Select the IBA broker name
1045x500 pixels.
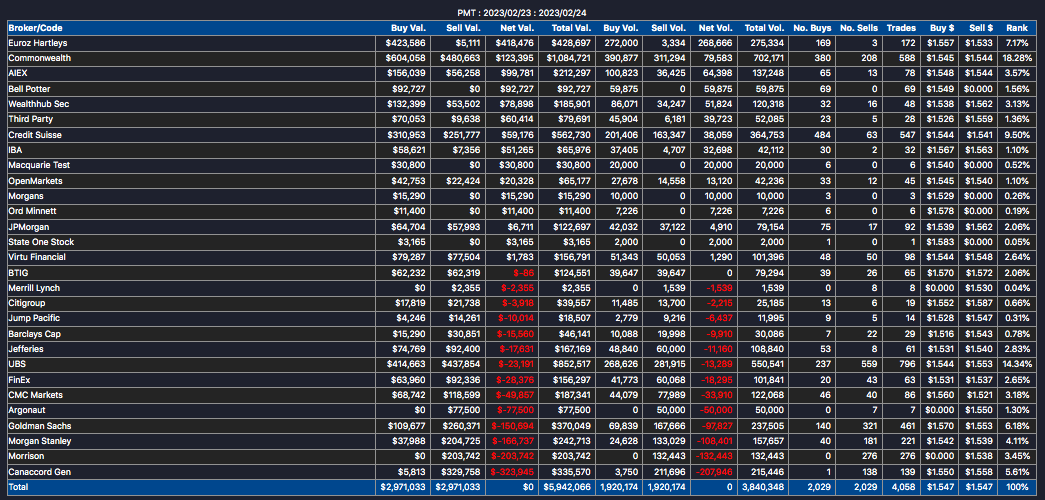coord(15,150)
